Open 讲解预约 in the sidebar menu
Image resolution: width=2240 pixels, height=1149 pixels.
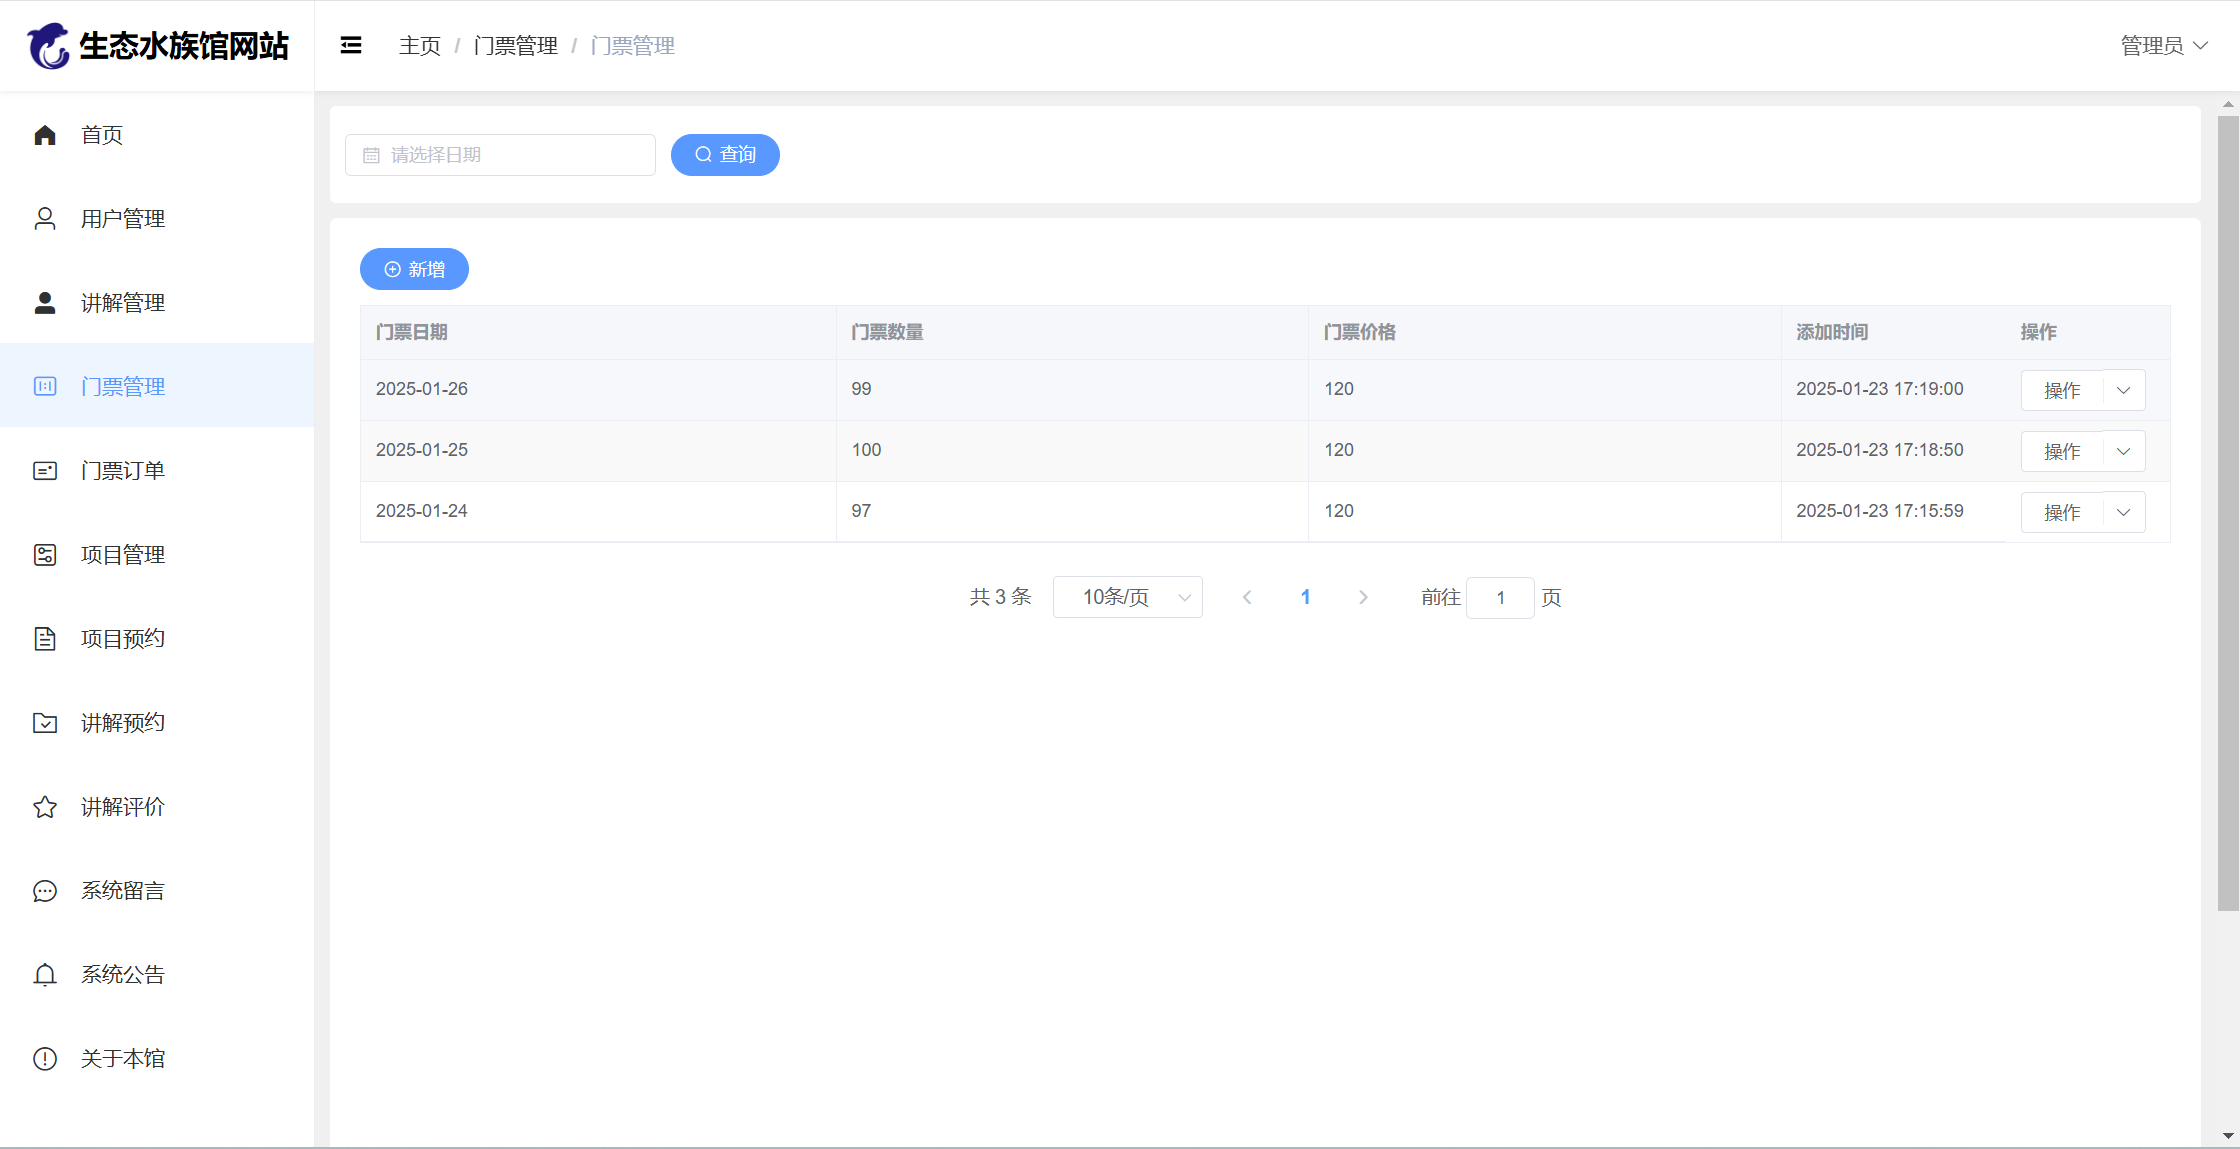[122, 723]
